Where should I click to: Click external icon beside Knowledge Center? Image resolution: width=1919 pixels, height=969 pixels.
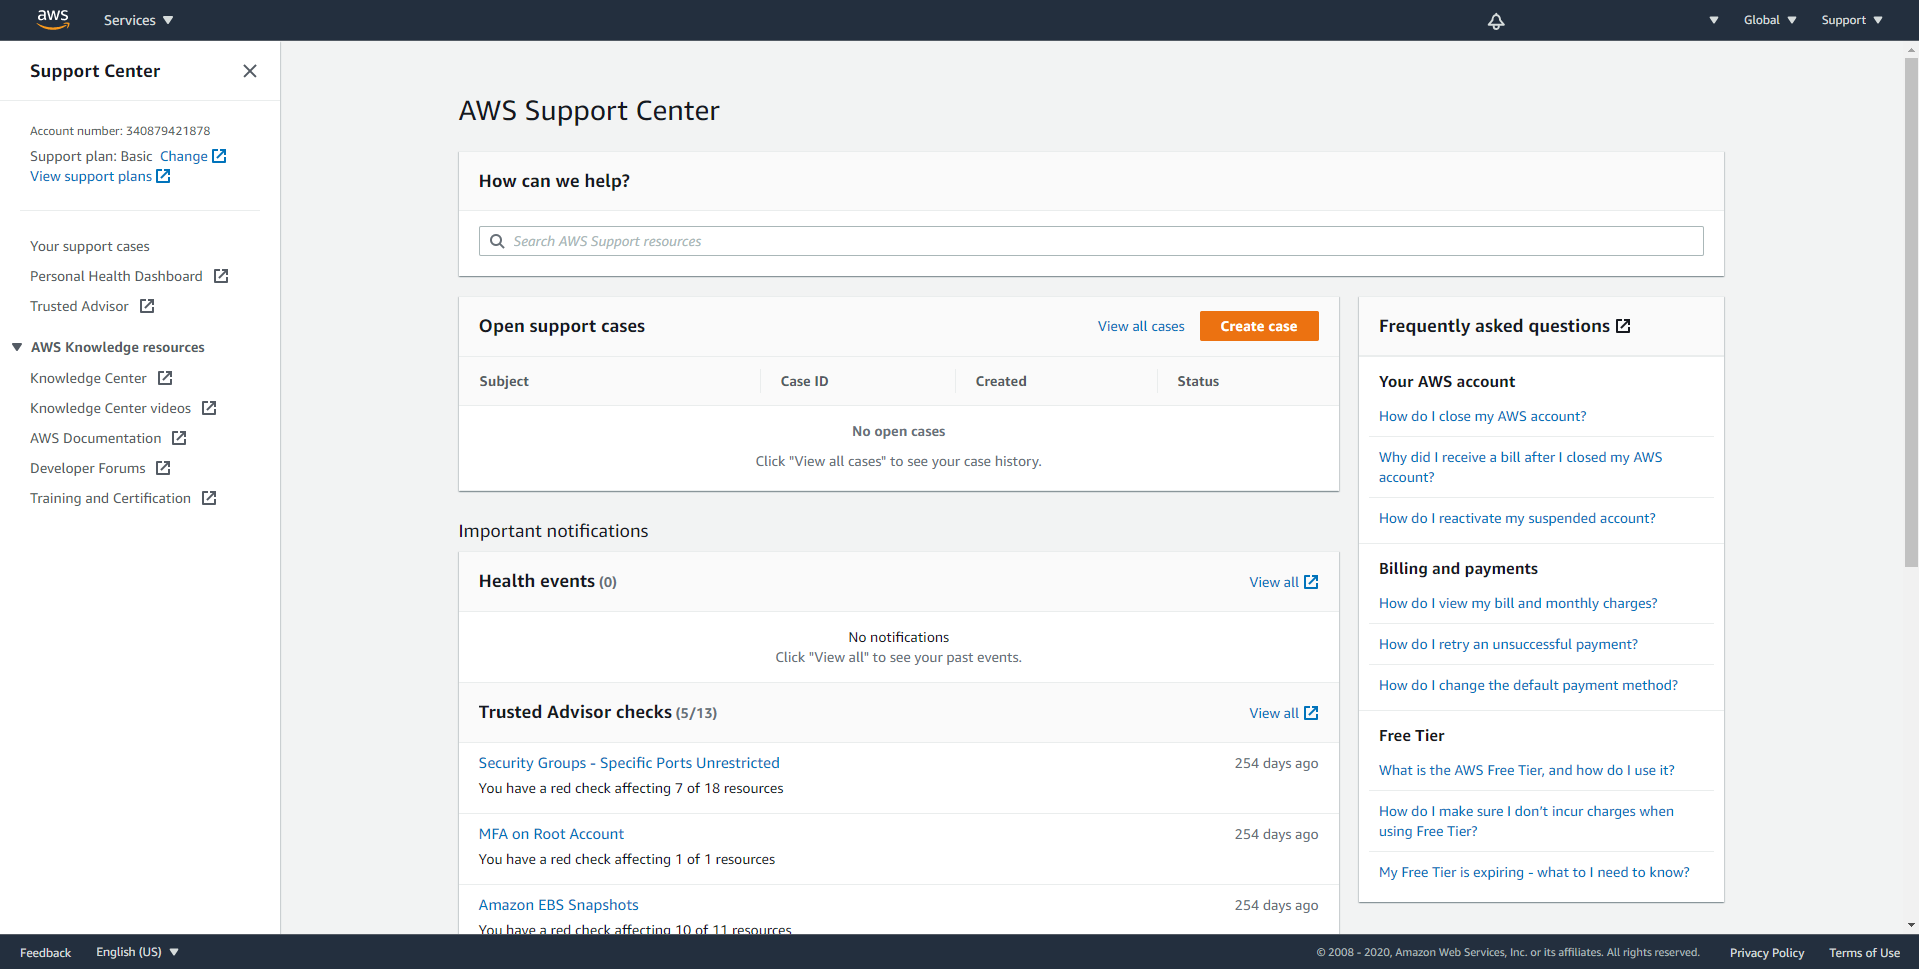point(165,378)
